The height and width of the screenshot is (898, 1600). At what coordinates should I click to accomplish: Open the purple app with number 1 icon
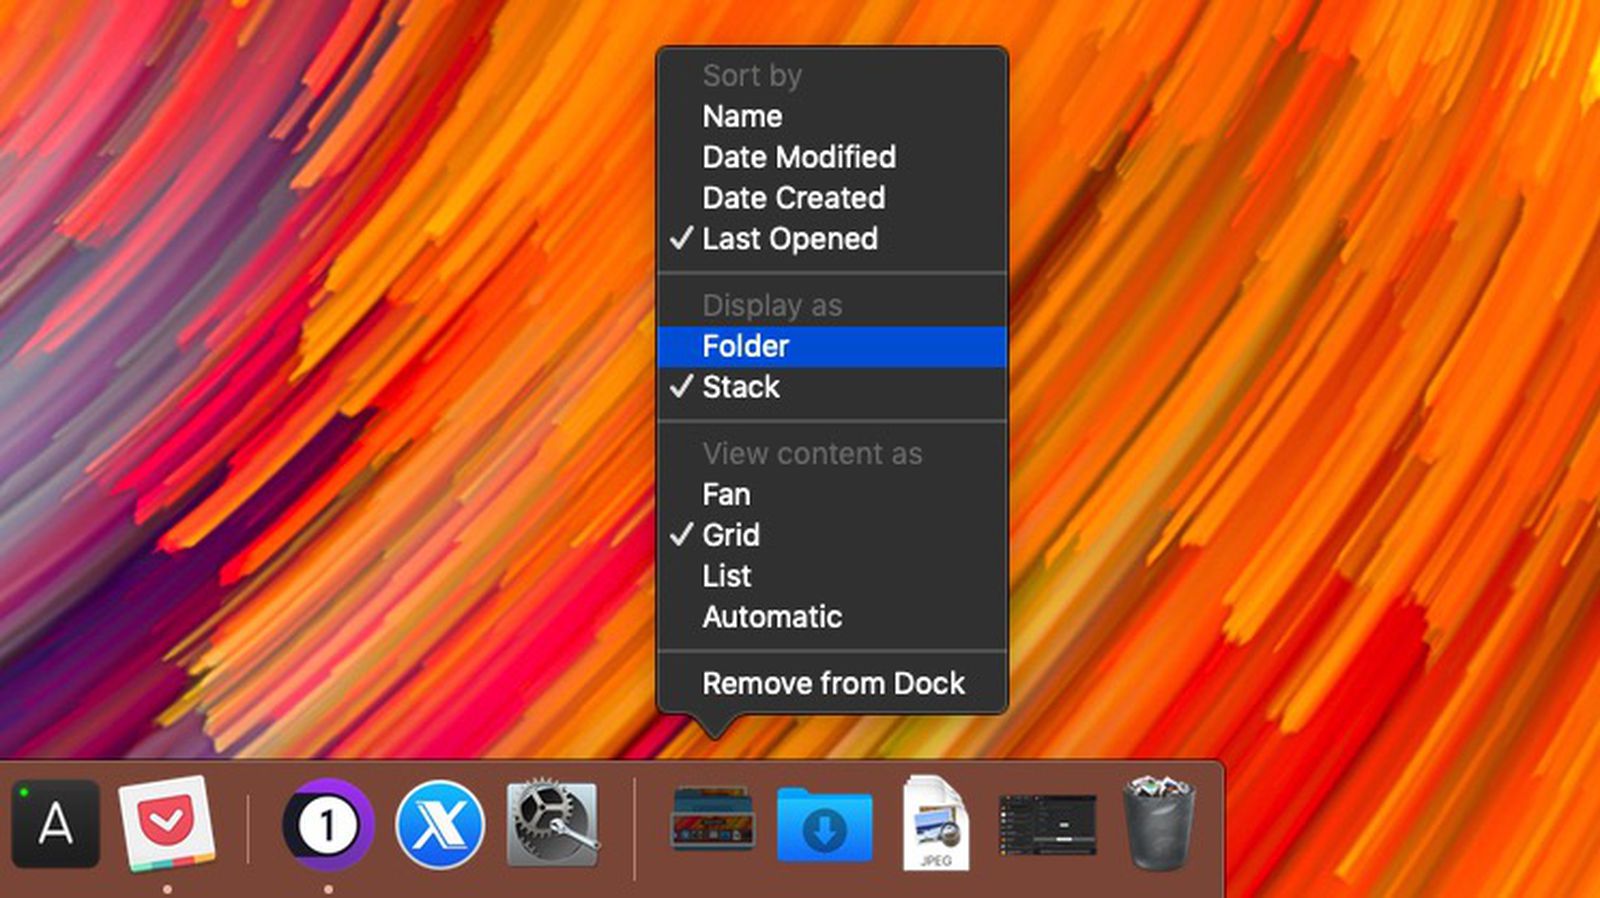point(328,824)
